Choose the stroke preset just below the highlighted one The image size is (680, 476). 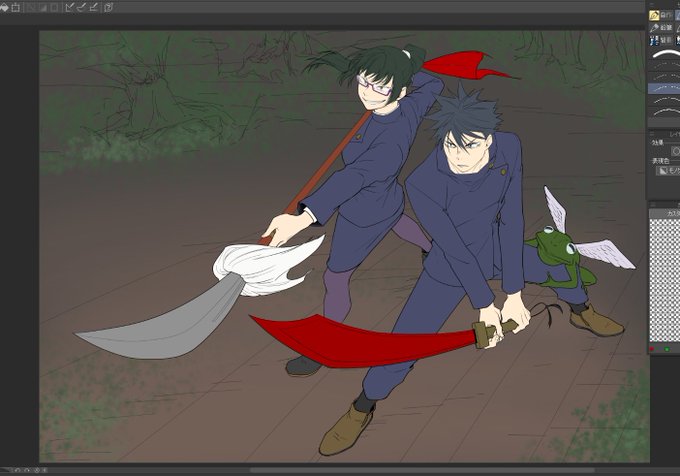tap(664, 101)
